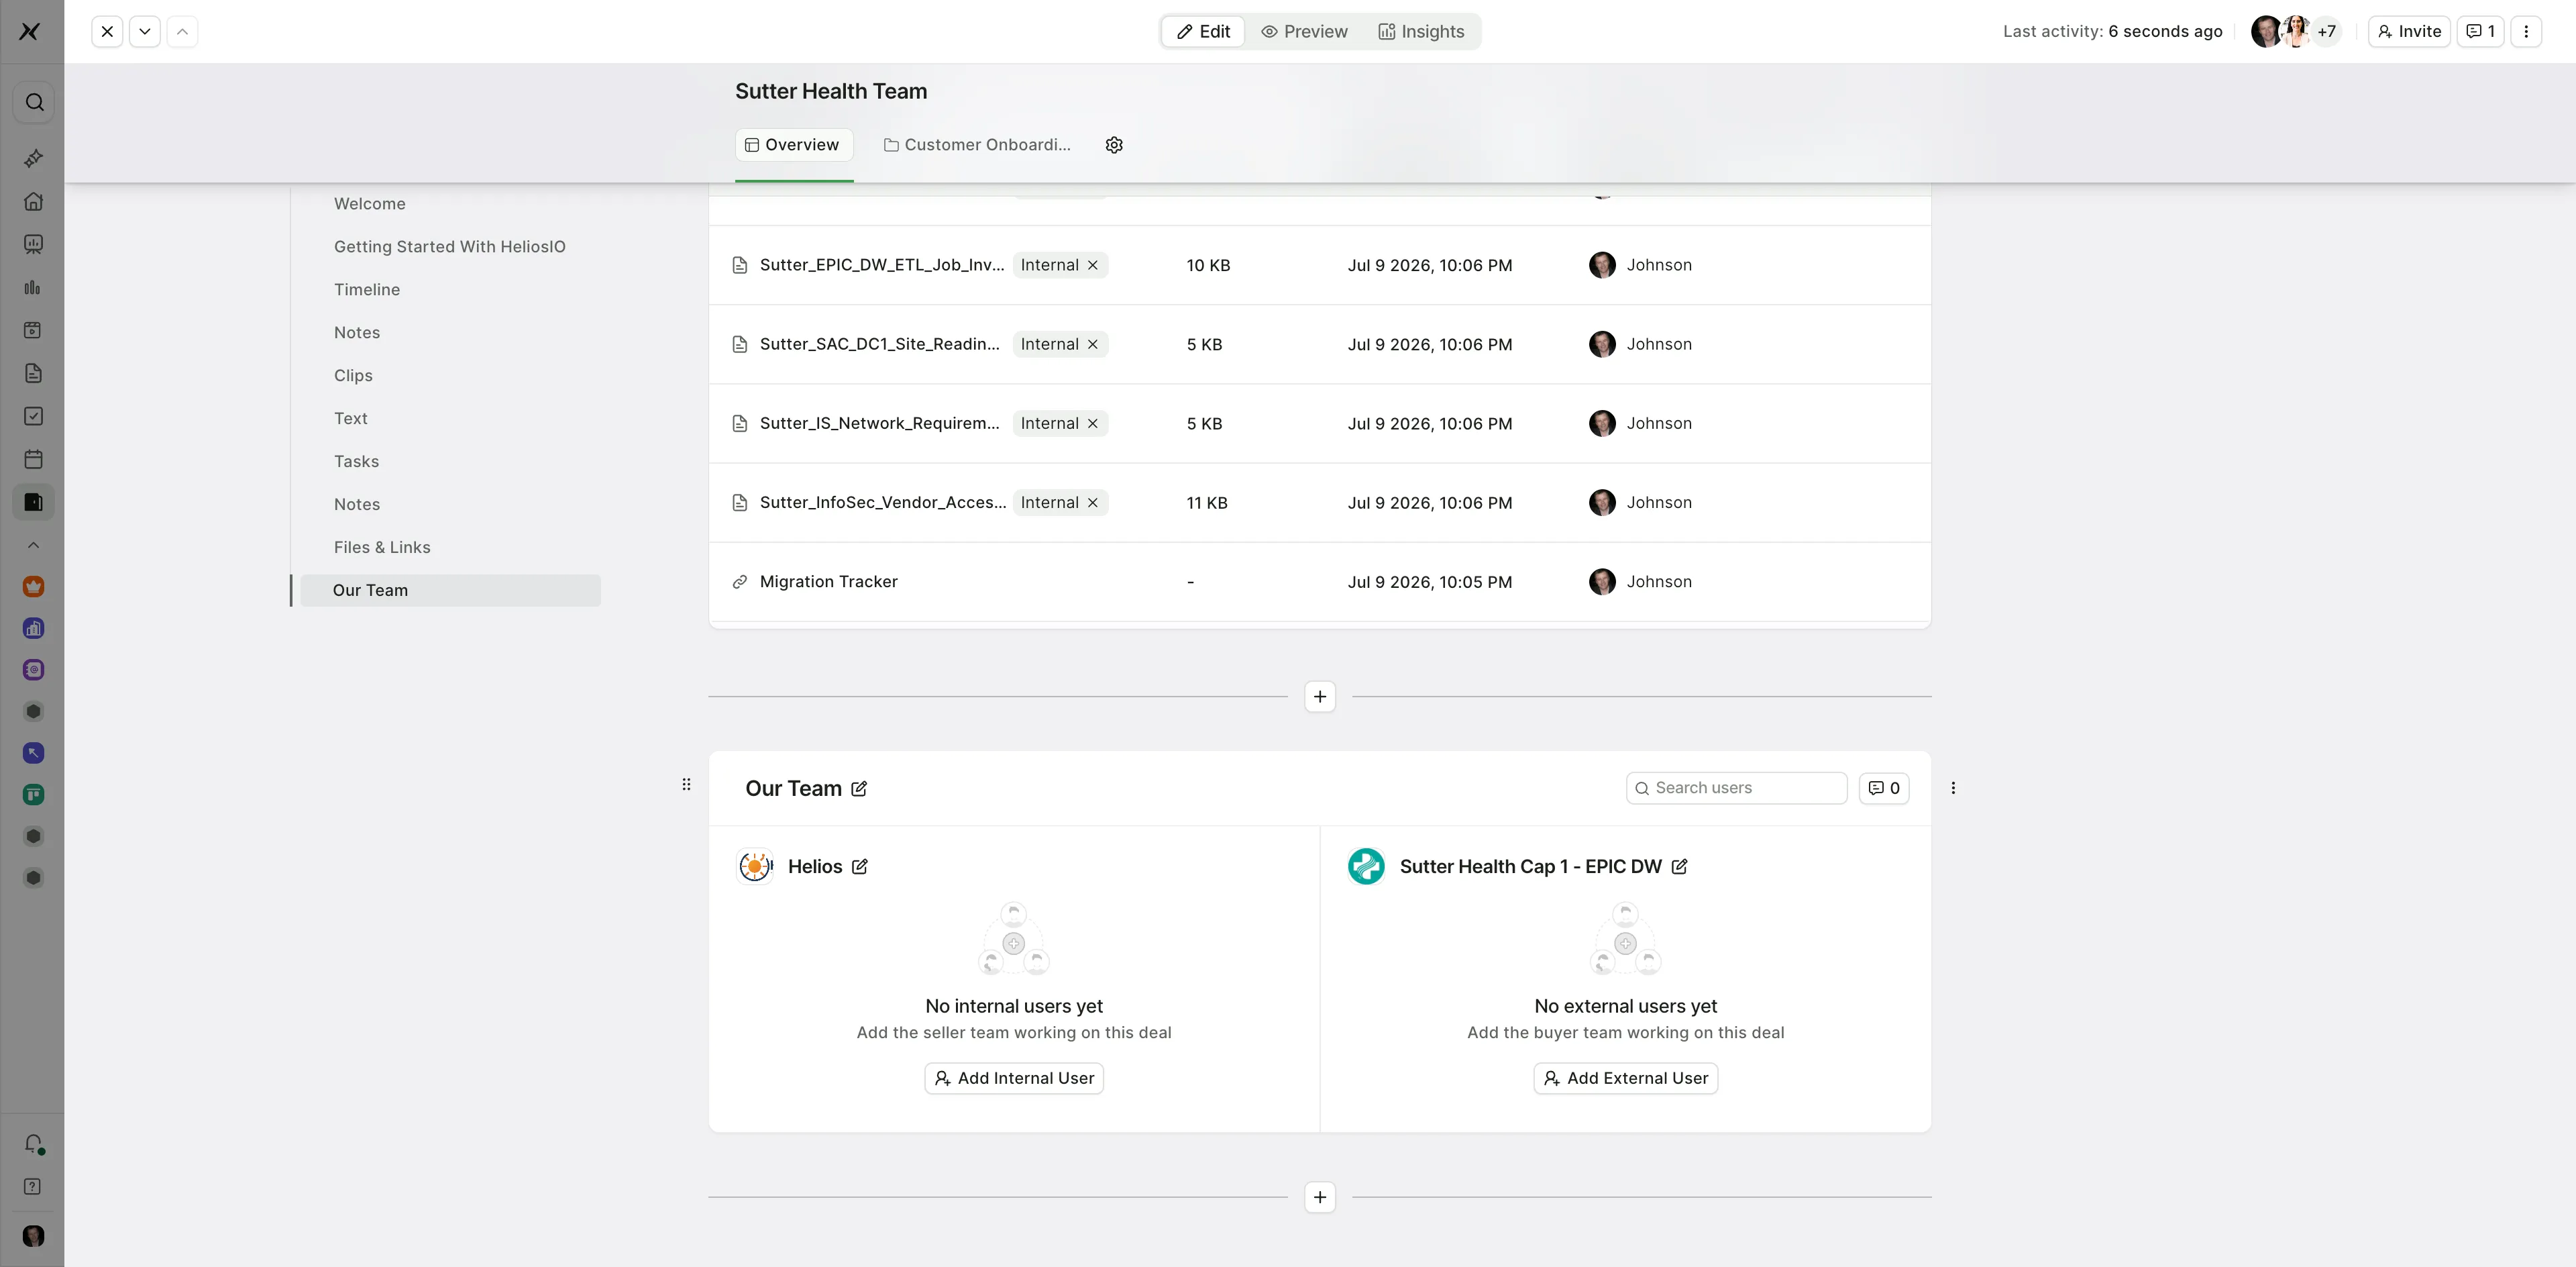Open the top-right three-dot menu

click(2526, 31)
